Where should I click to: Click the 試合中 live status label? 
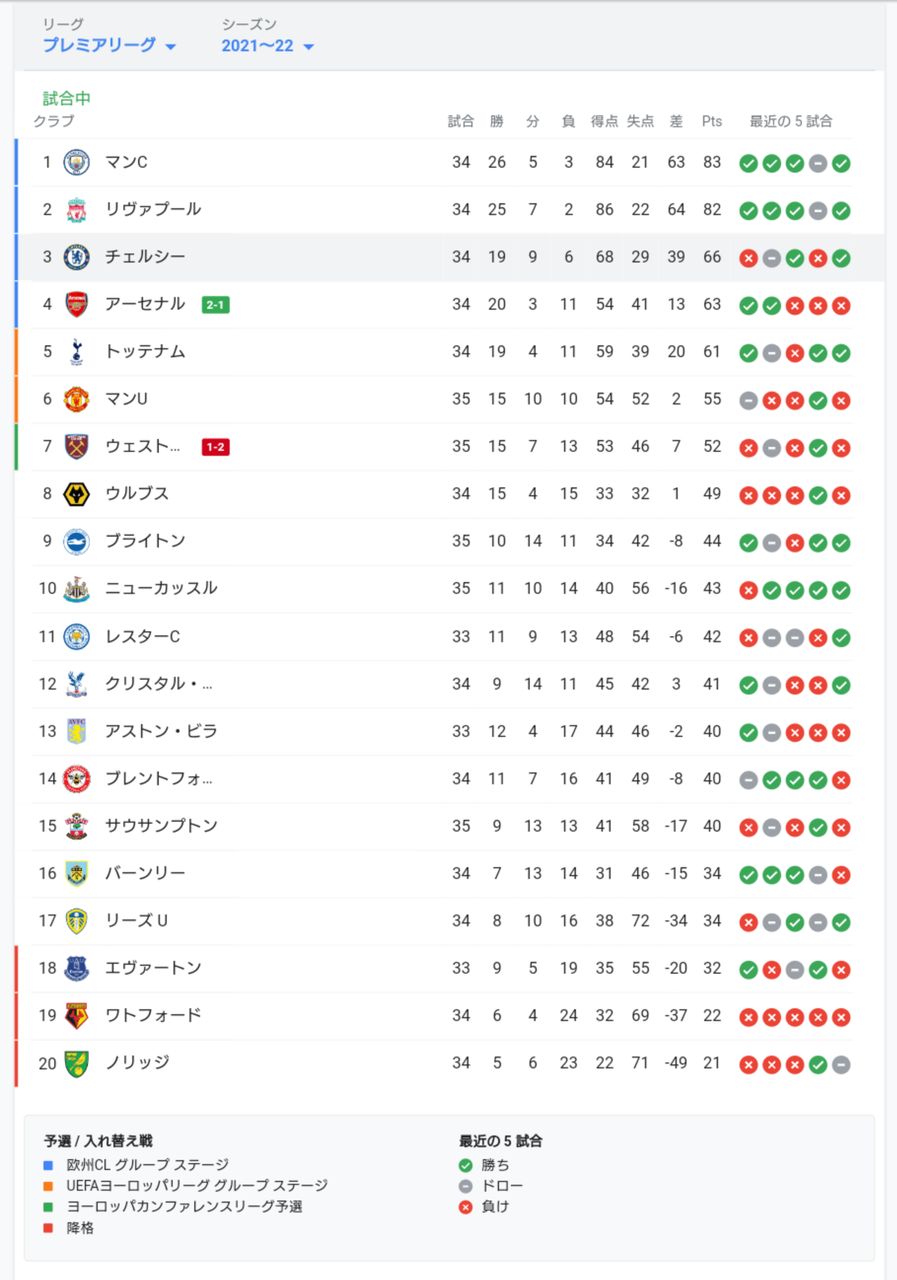pyautogui.click(x=67, y=99)
